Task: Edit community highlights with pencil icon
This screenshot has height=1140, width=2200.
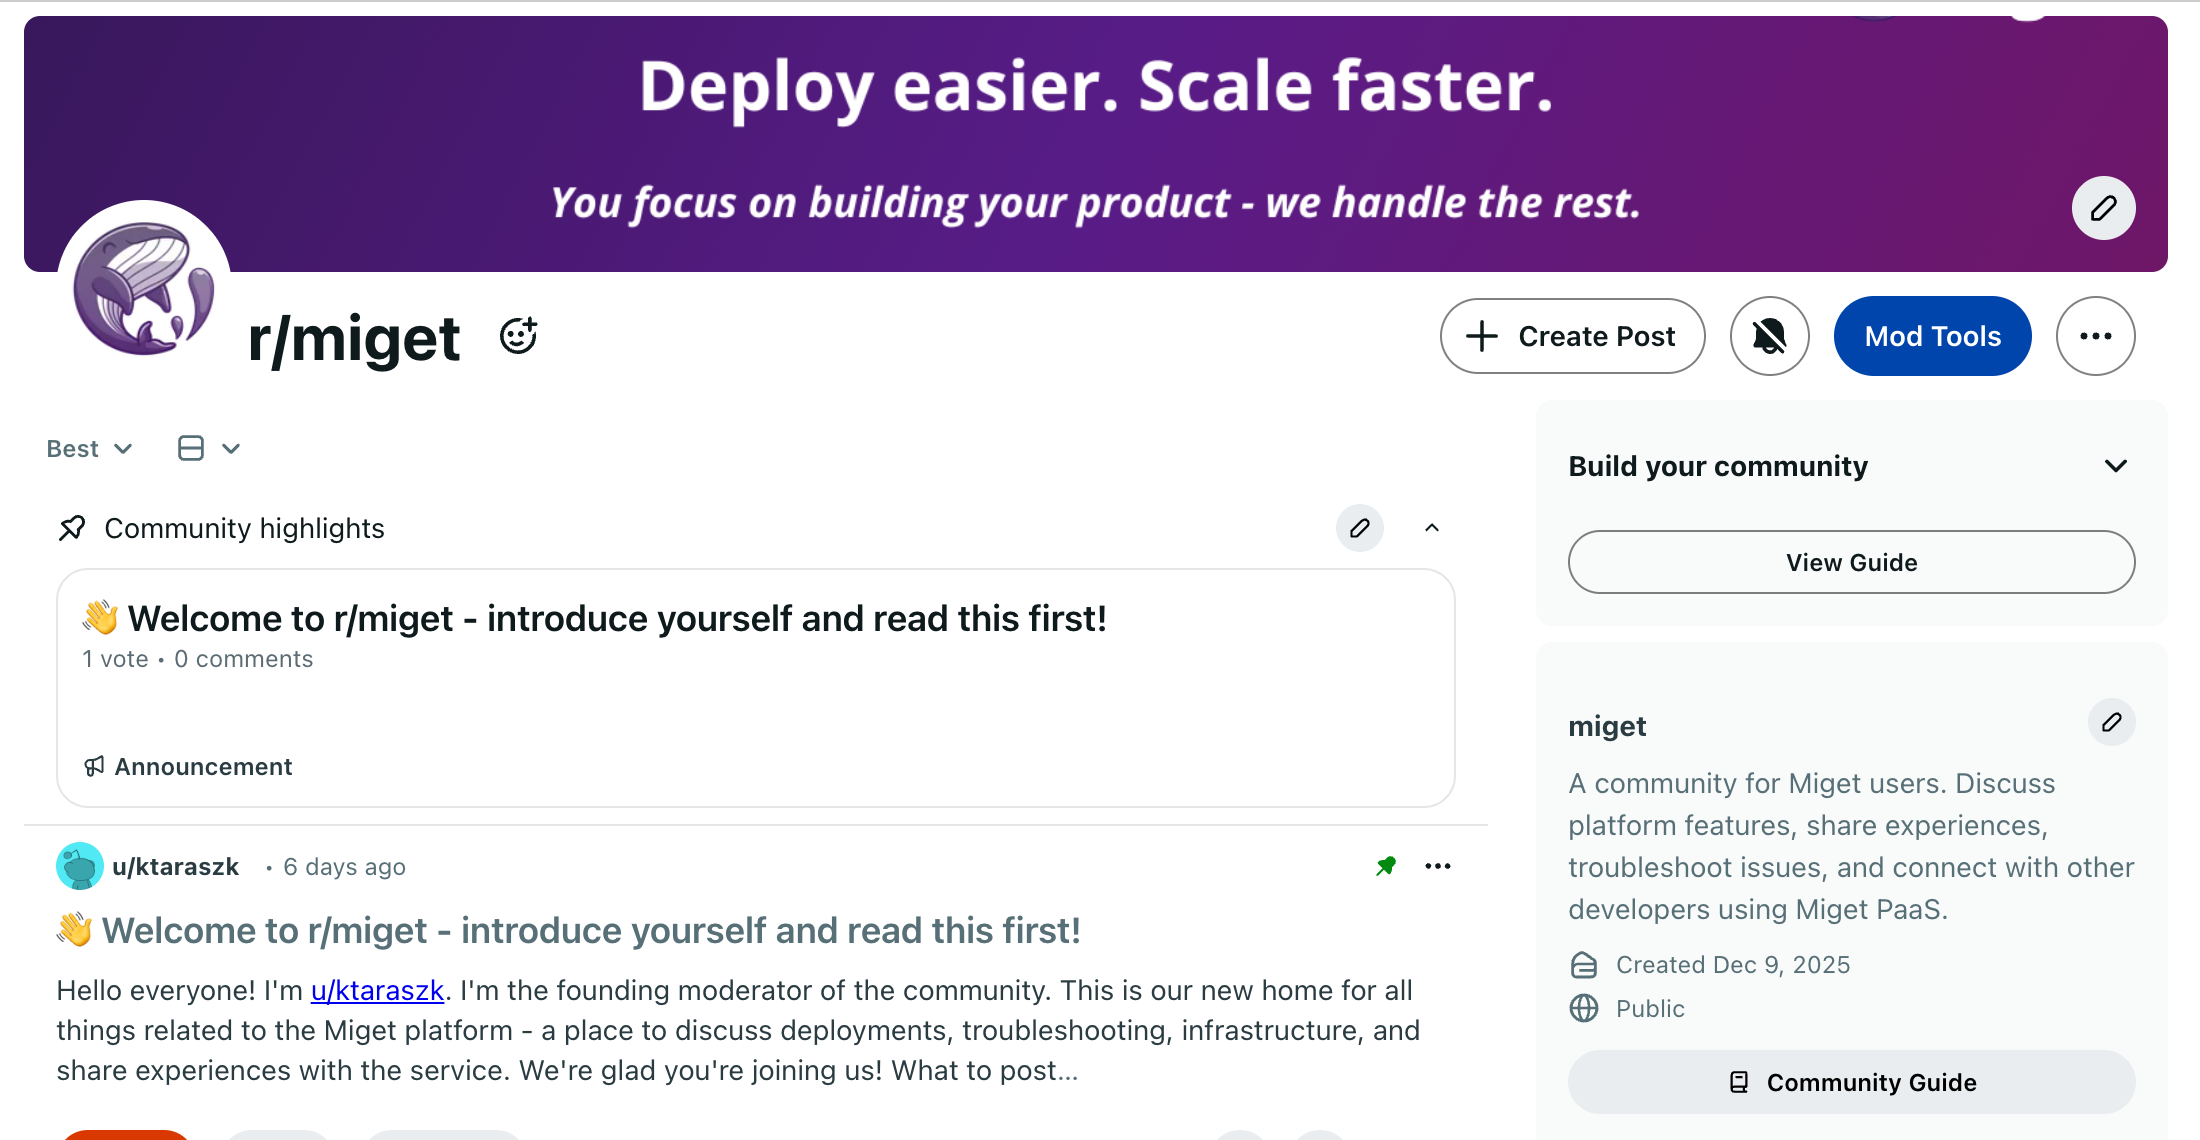Action: 1359,528
